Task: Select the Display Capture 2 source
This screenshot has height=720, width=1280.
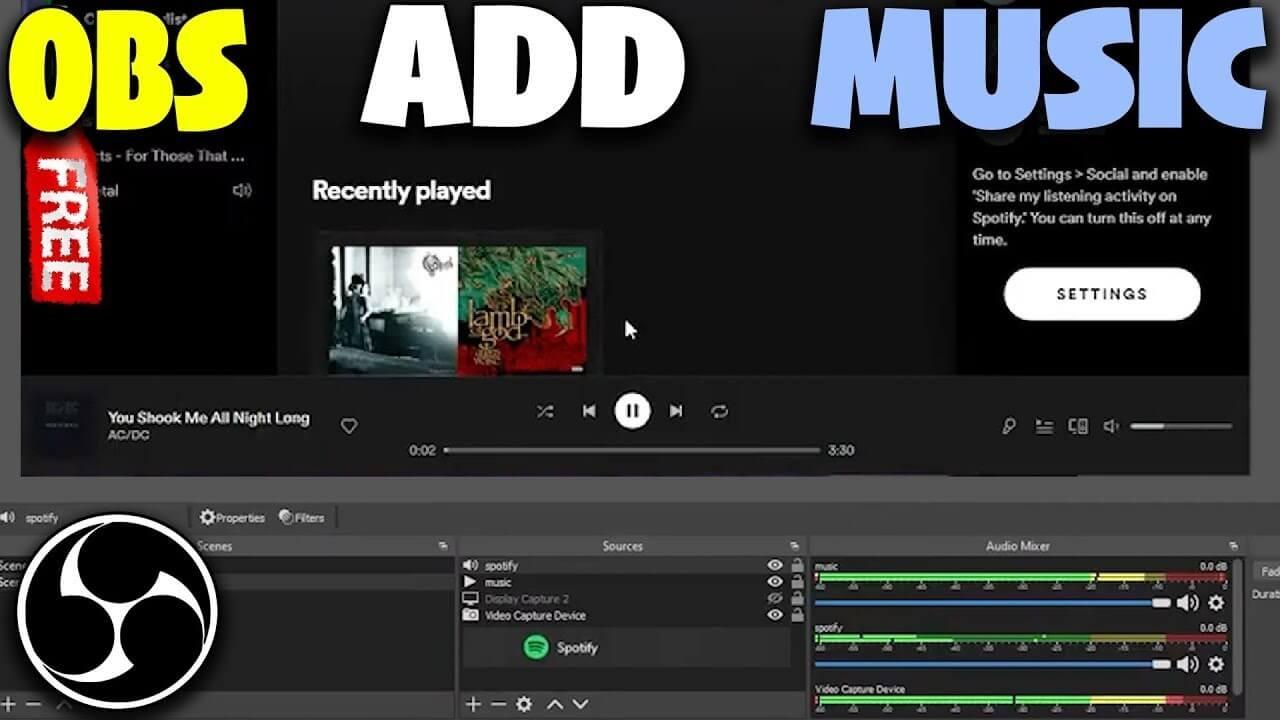Action: pos(632,599)
